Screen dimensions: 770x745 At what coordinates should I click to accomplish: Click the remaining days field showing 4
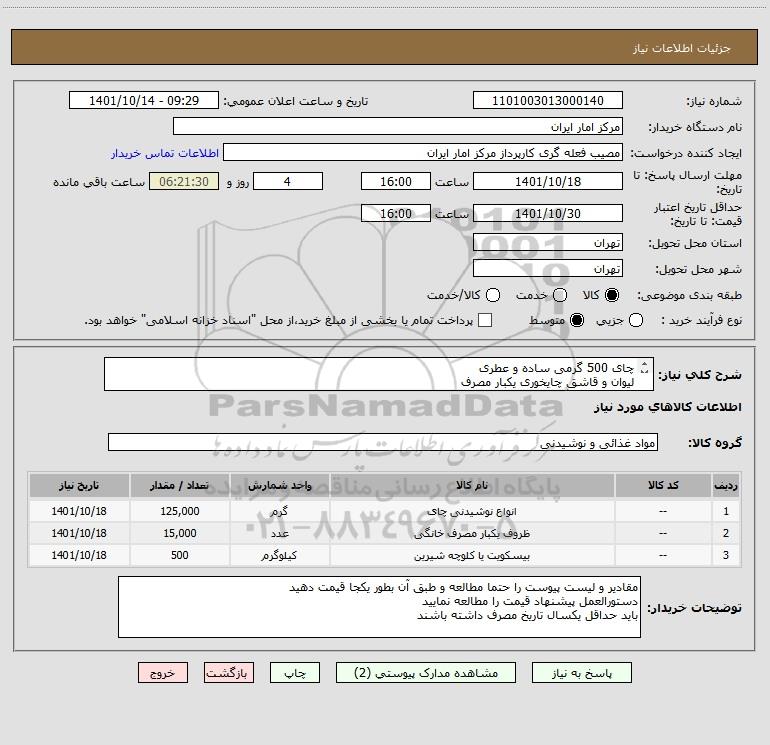pos(288,181)
